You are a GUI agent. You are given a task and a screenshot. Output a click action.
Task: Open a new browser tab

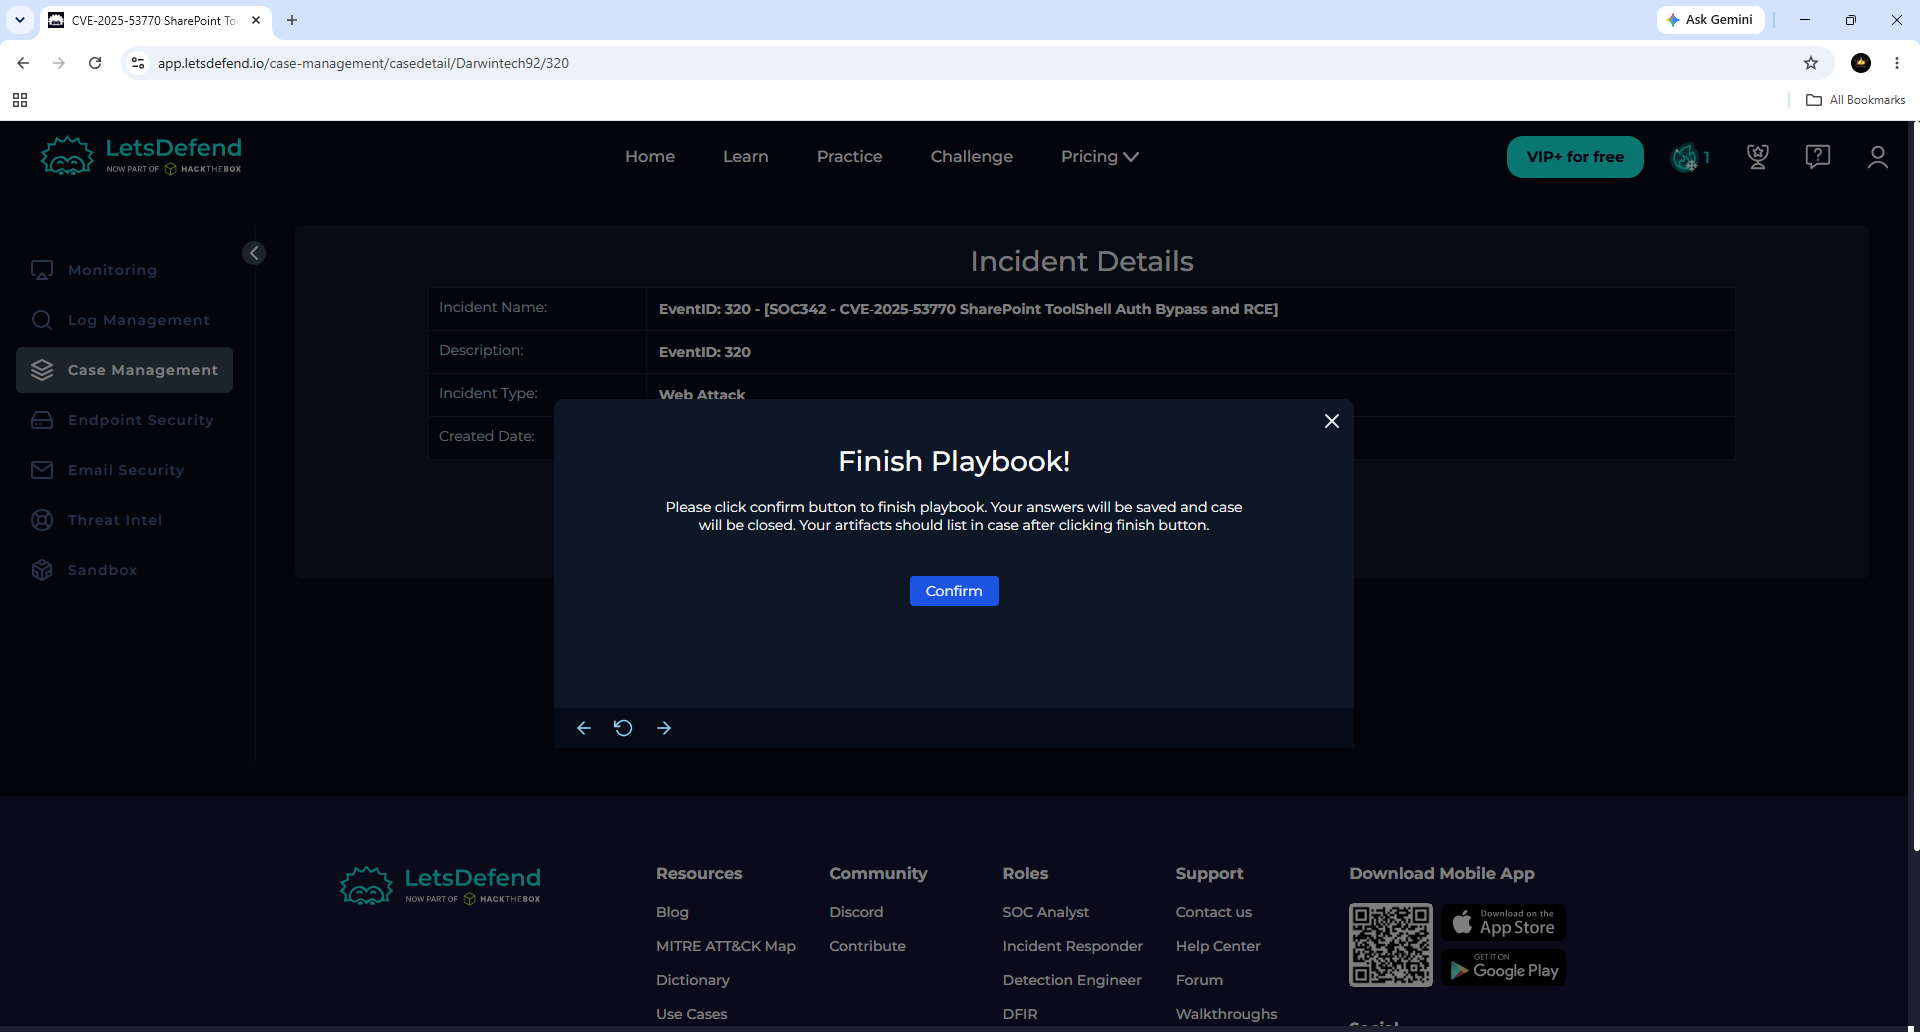292,20
